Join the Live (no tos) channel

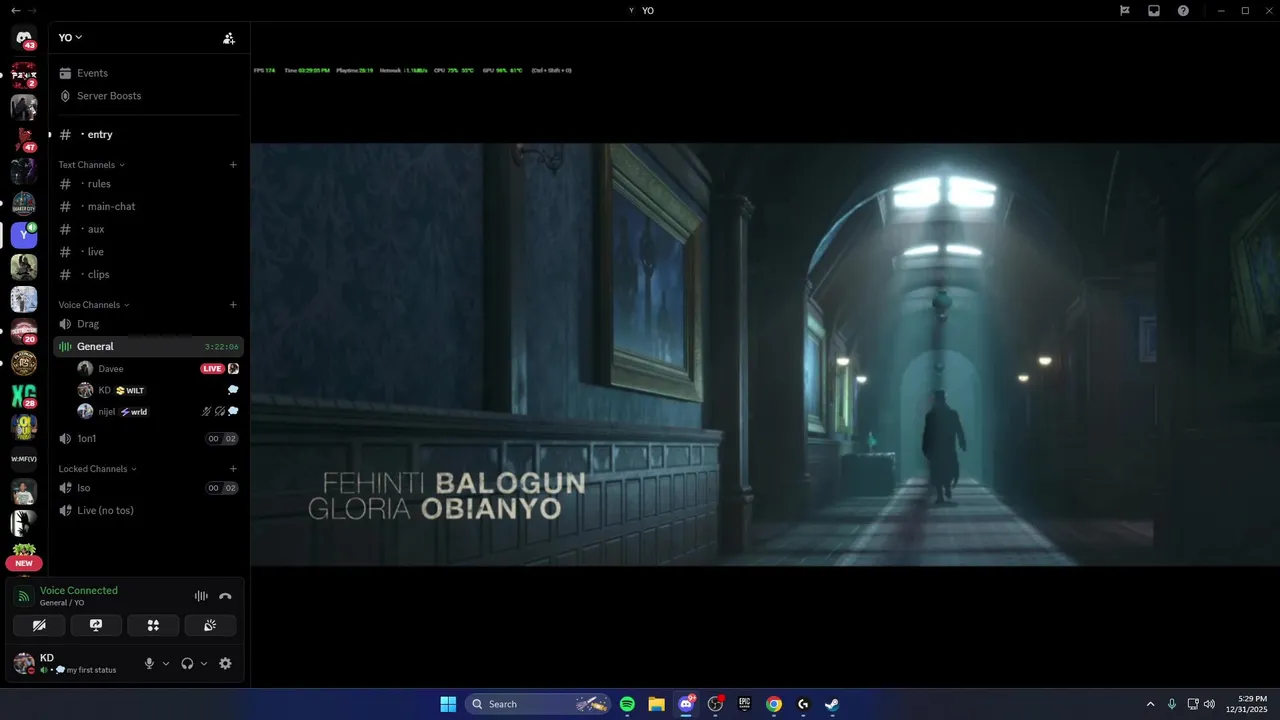tap(147, 510)
